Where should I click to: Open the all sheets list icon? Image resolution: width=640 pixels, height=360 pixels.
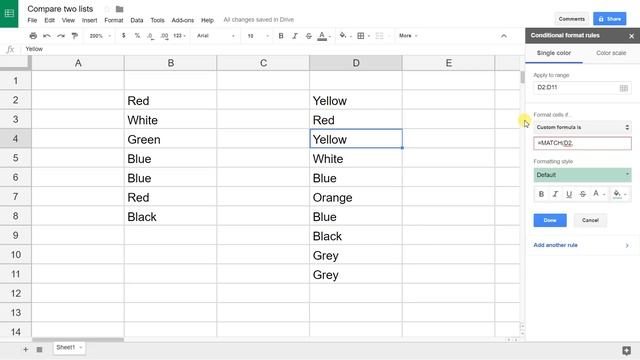click(40, 349)
